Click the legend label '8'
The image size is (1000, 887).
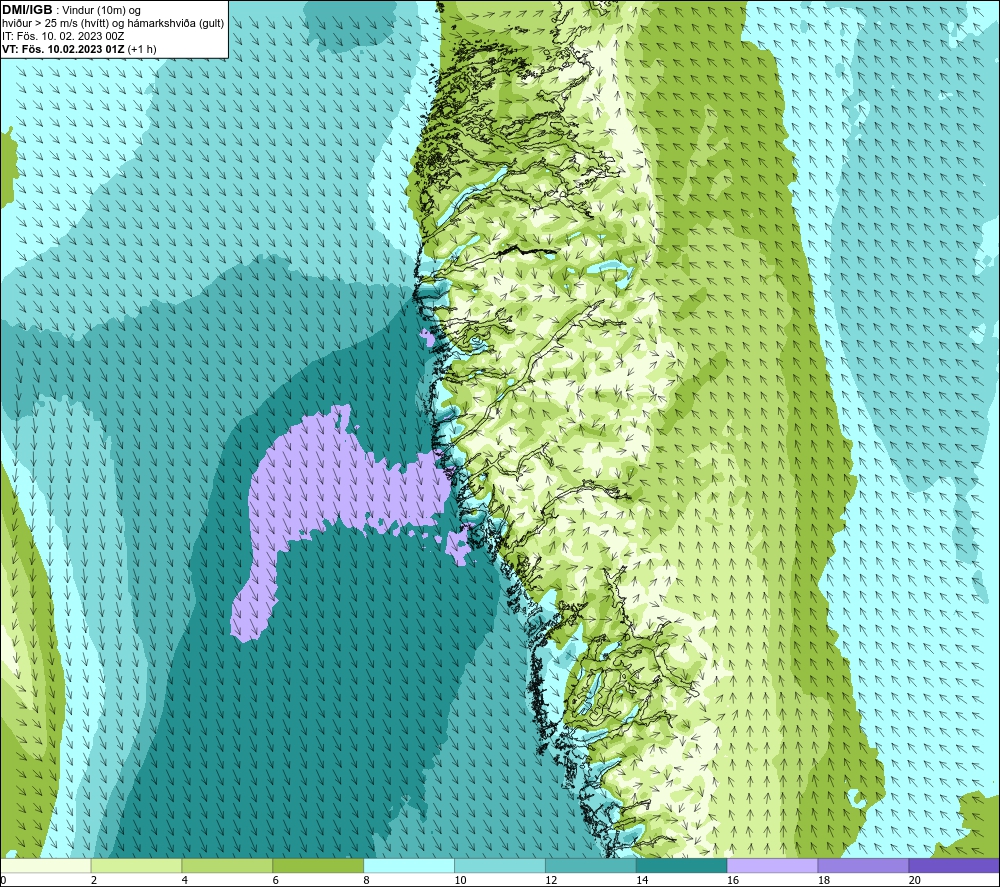[366, 880]
